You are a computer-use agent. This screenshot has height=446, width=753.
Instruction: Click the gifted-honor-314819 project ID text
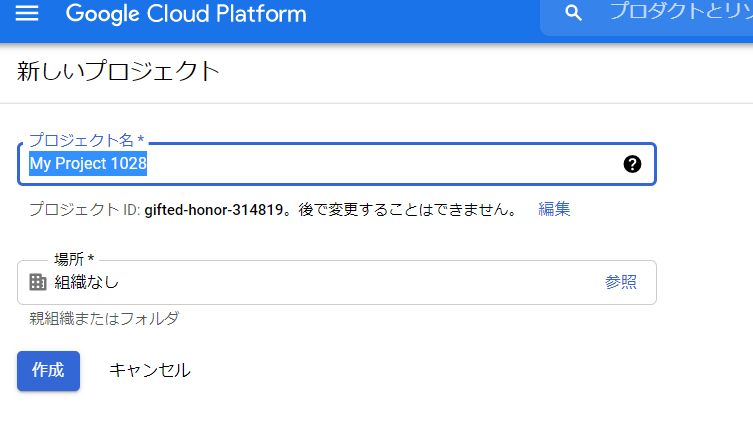(x=214, y=210)
